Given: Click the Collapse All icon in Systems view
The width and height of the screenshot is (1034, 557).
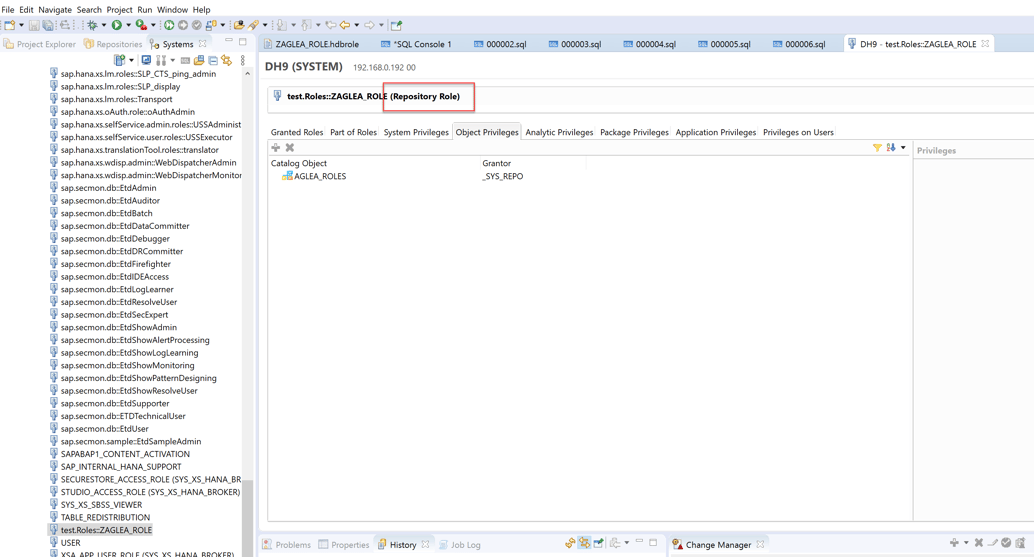Looking at the screenshot, I should (213, 60).
